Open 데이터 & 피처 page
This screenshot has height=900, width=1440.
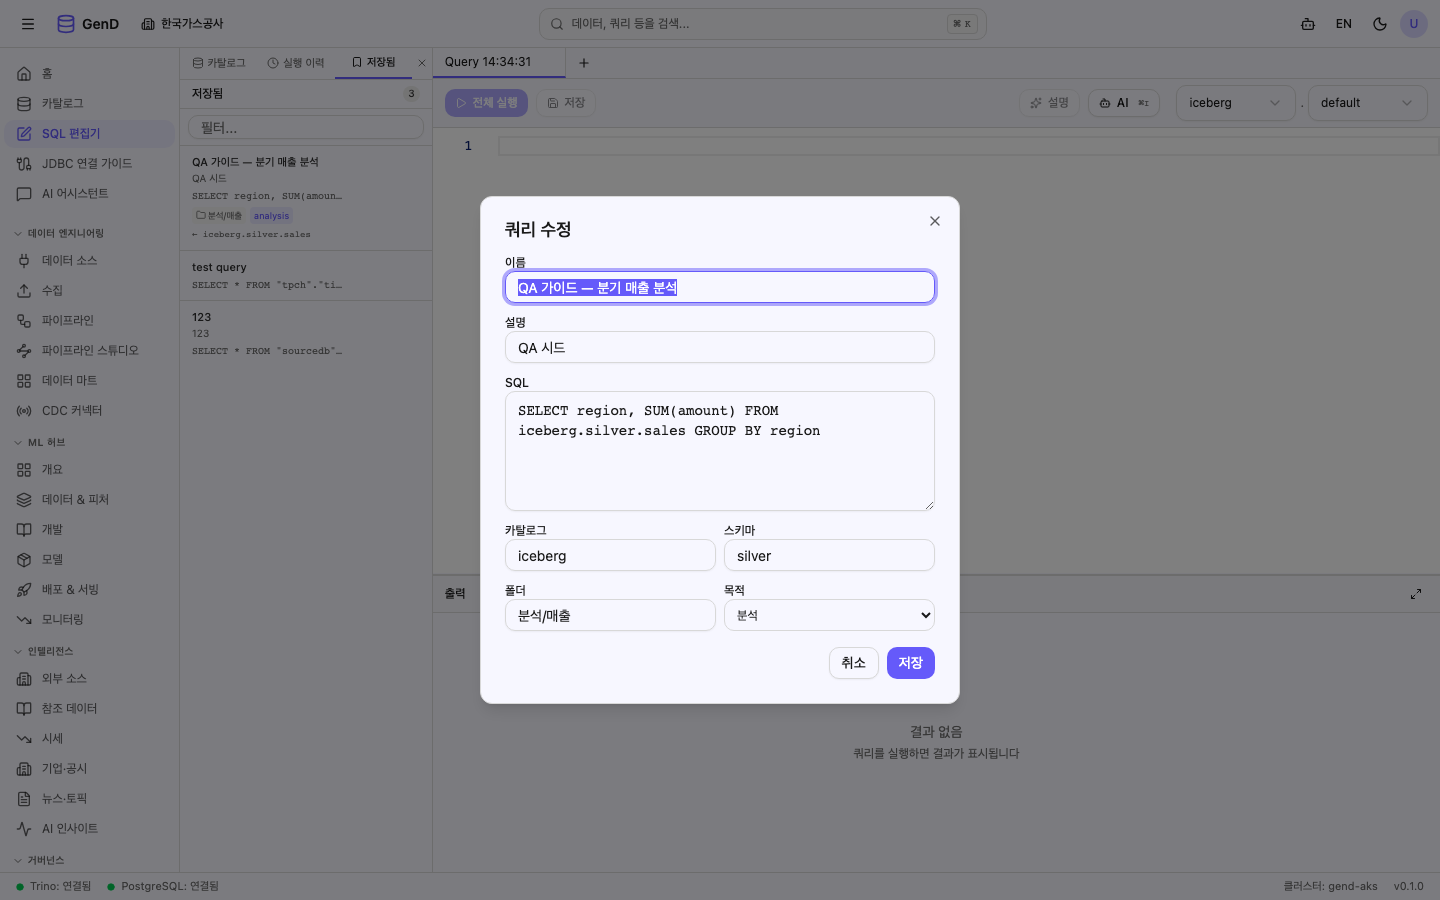tap(90, 499)
